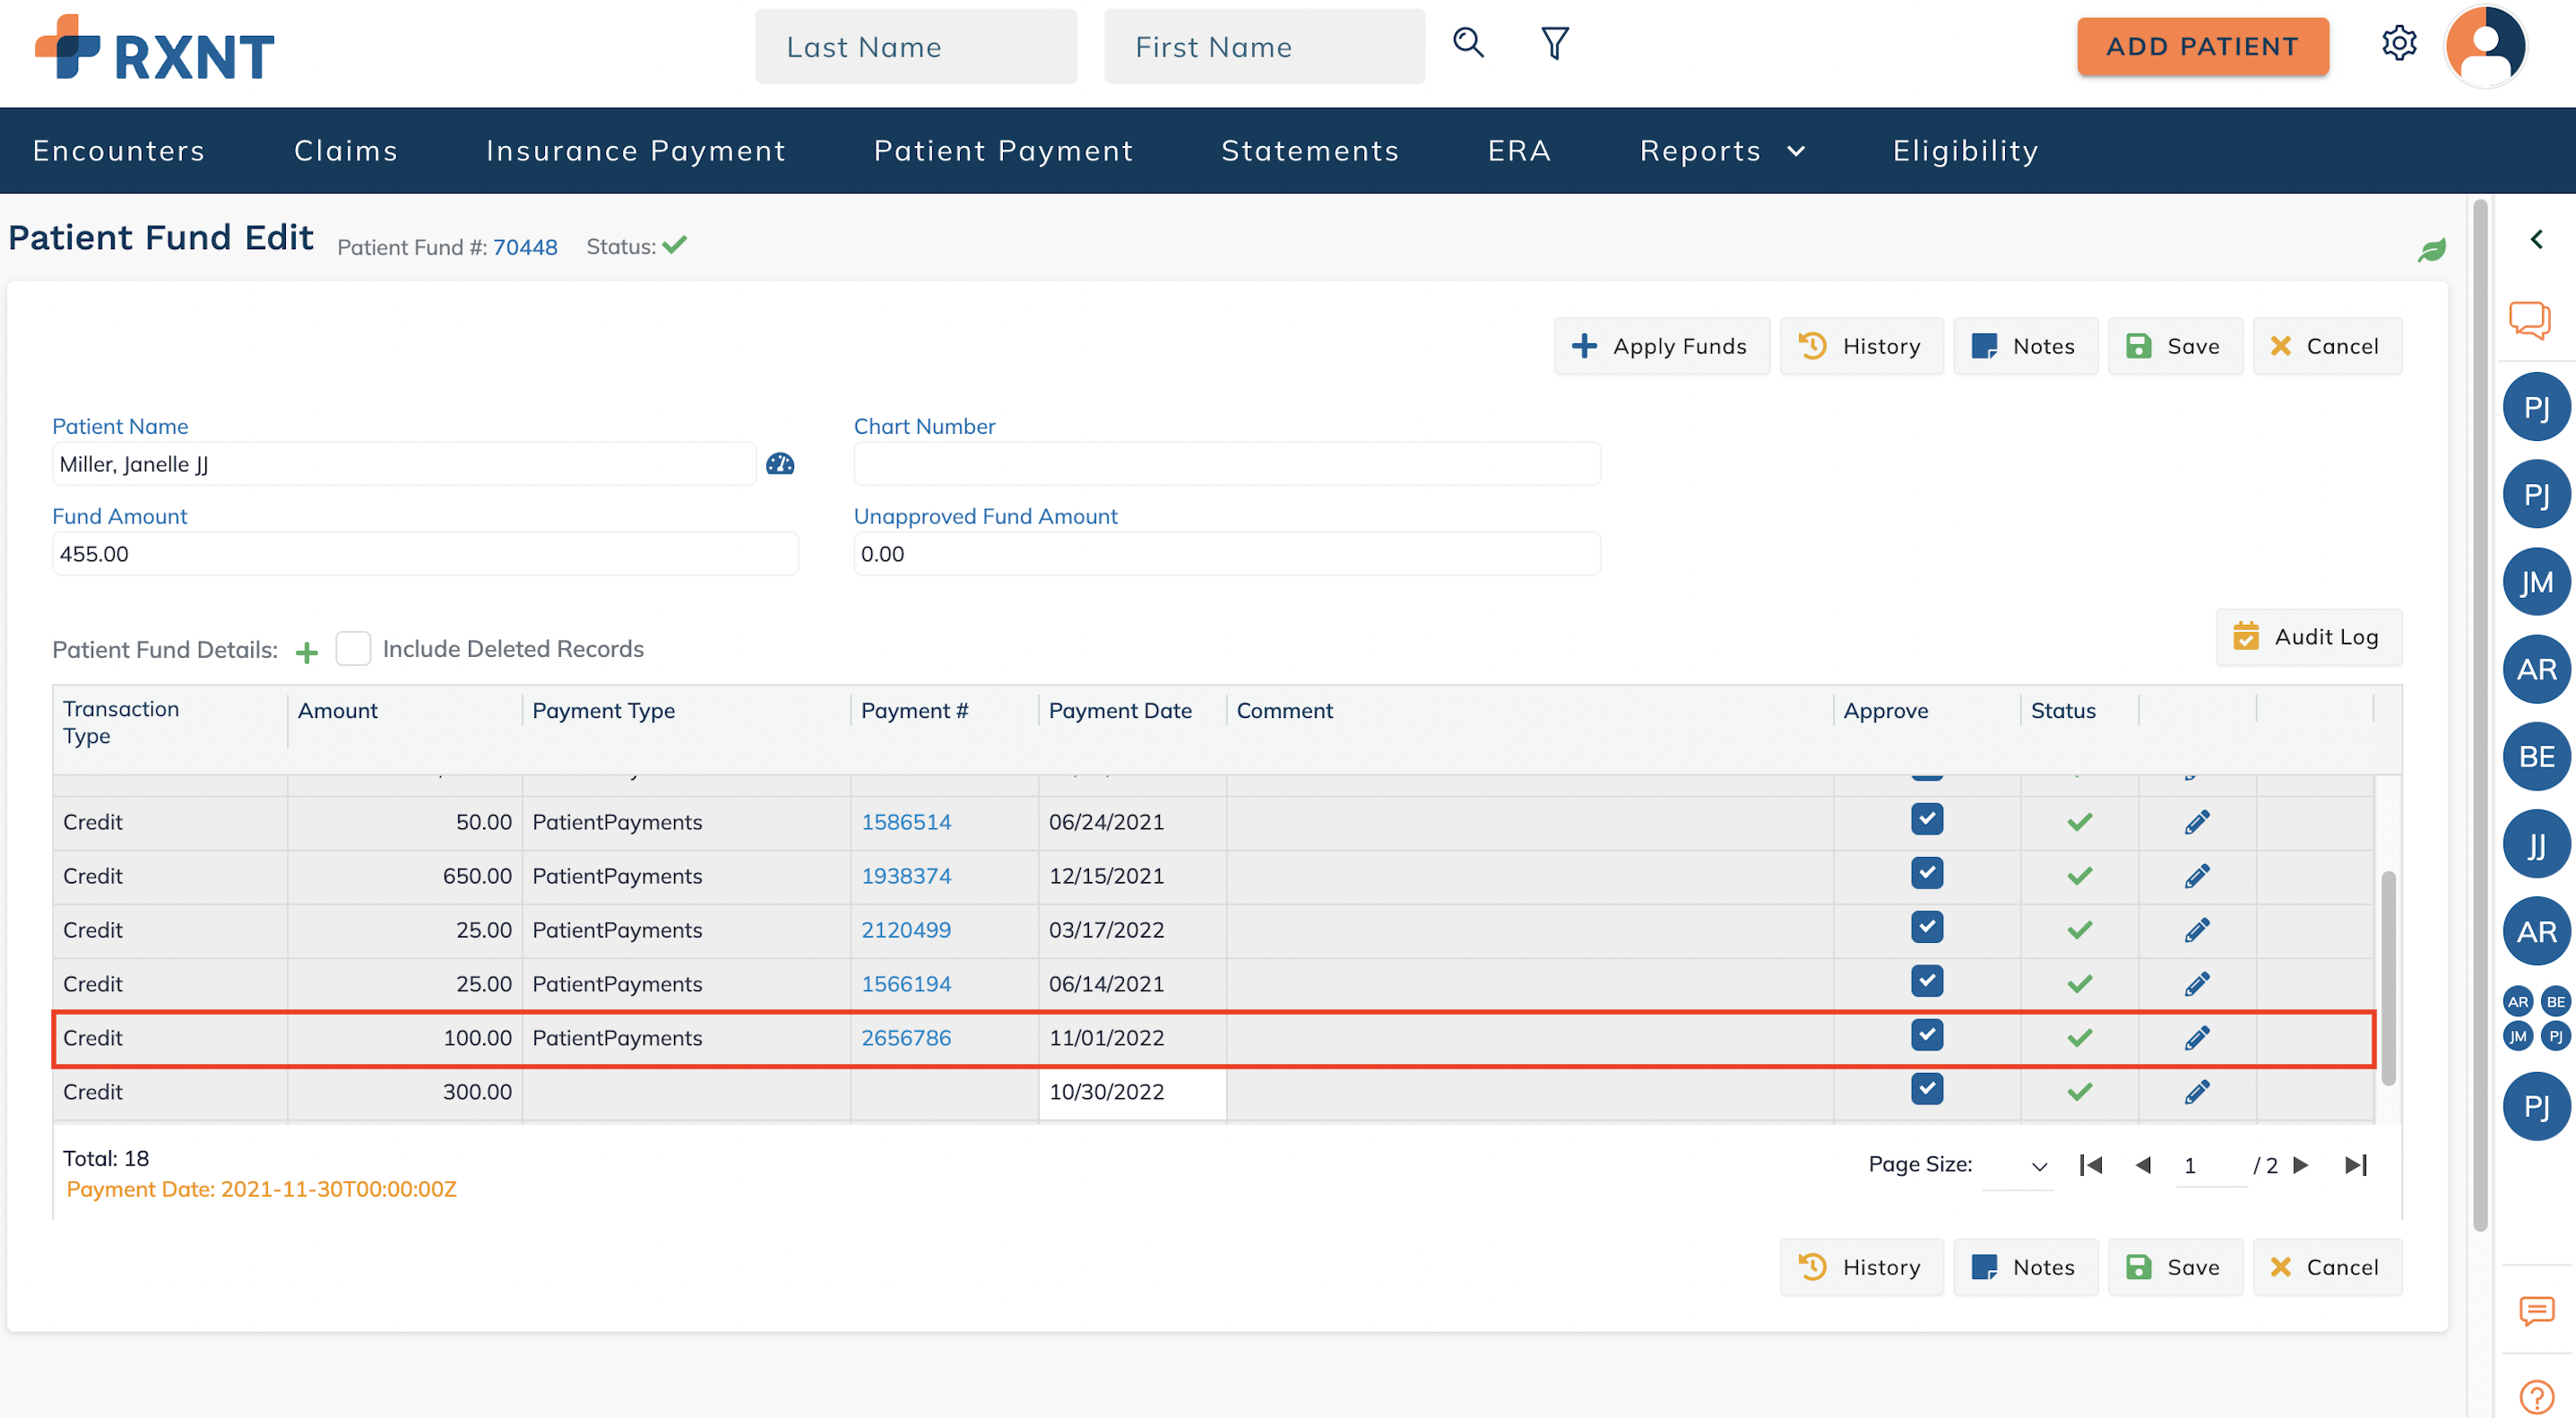Open the Page Size dropdown
2576x1418 pixels.
pos(2016,1166)
